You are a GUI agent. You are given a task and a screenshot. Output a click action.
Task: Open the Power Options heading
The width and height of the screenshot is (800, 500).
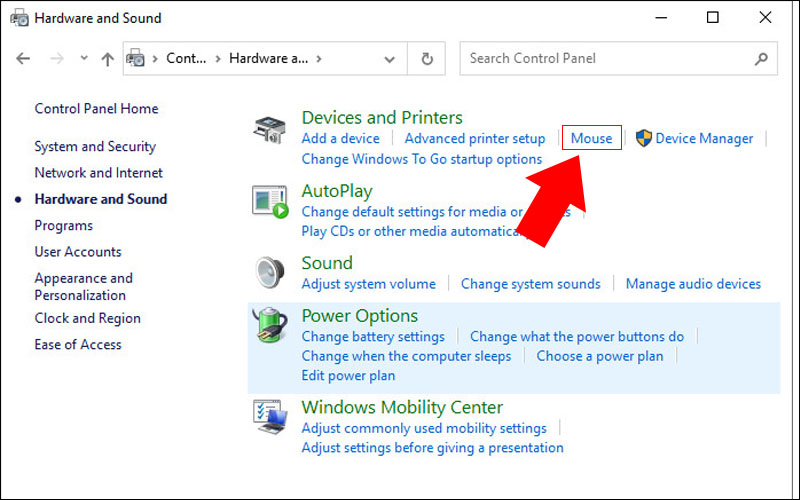pyautogui.click(x=360, y=316)
